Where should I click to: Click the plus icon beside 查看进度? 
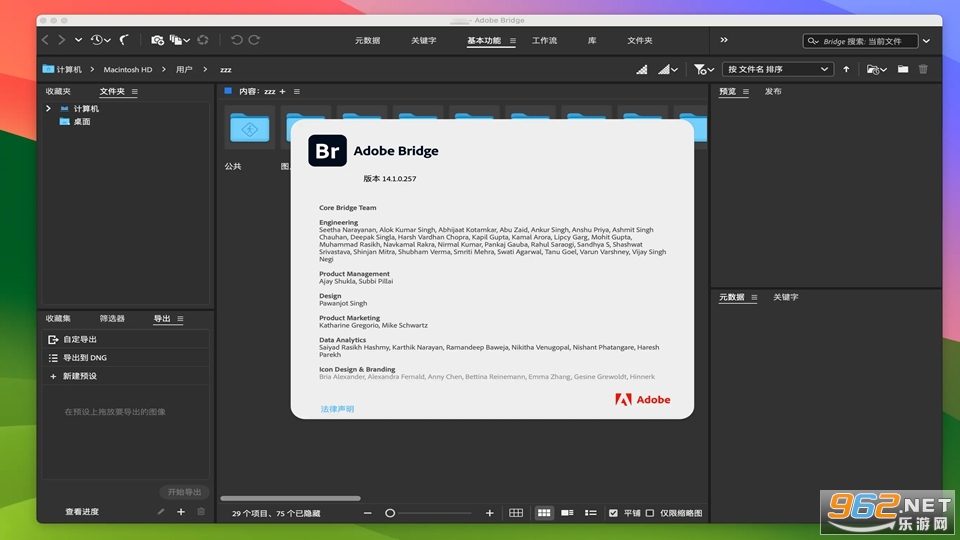pyautogui.click(x=181, y=512)
